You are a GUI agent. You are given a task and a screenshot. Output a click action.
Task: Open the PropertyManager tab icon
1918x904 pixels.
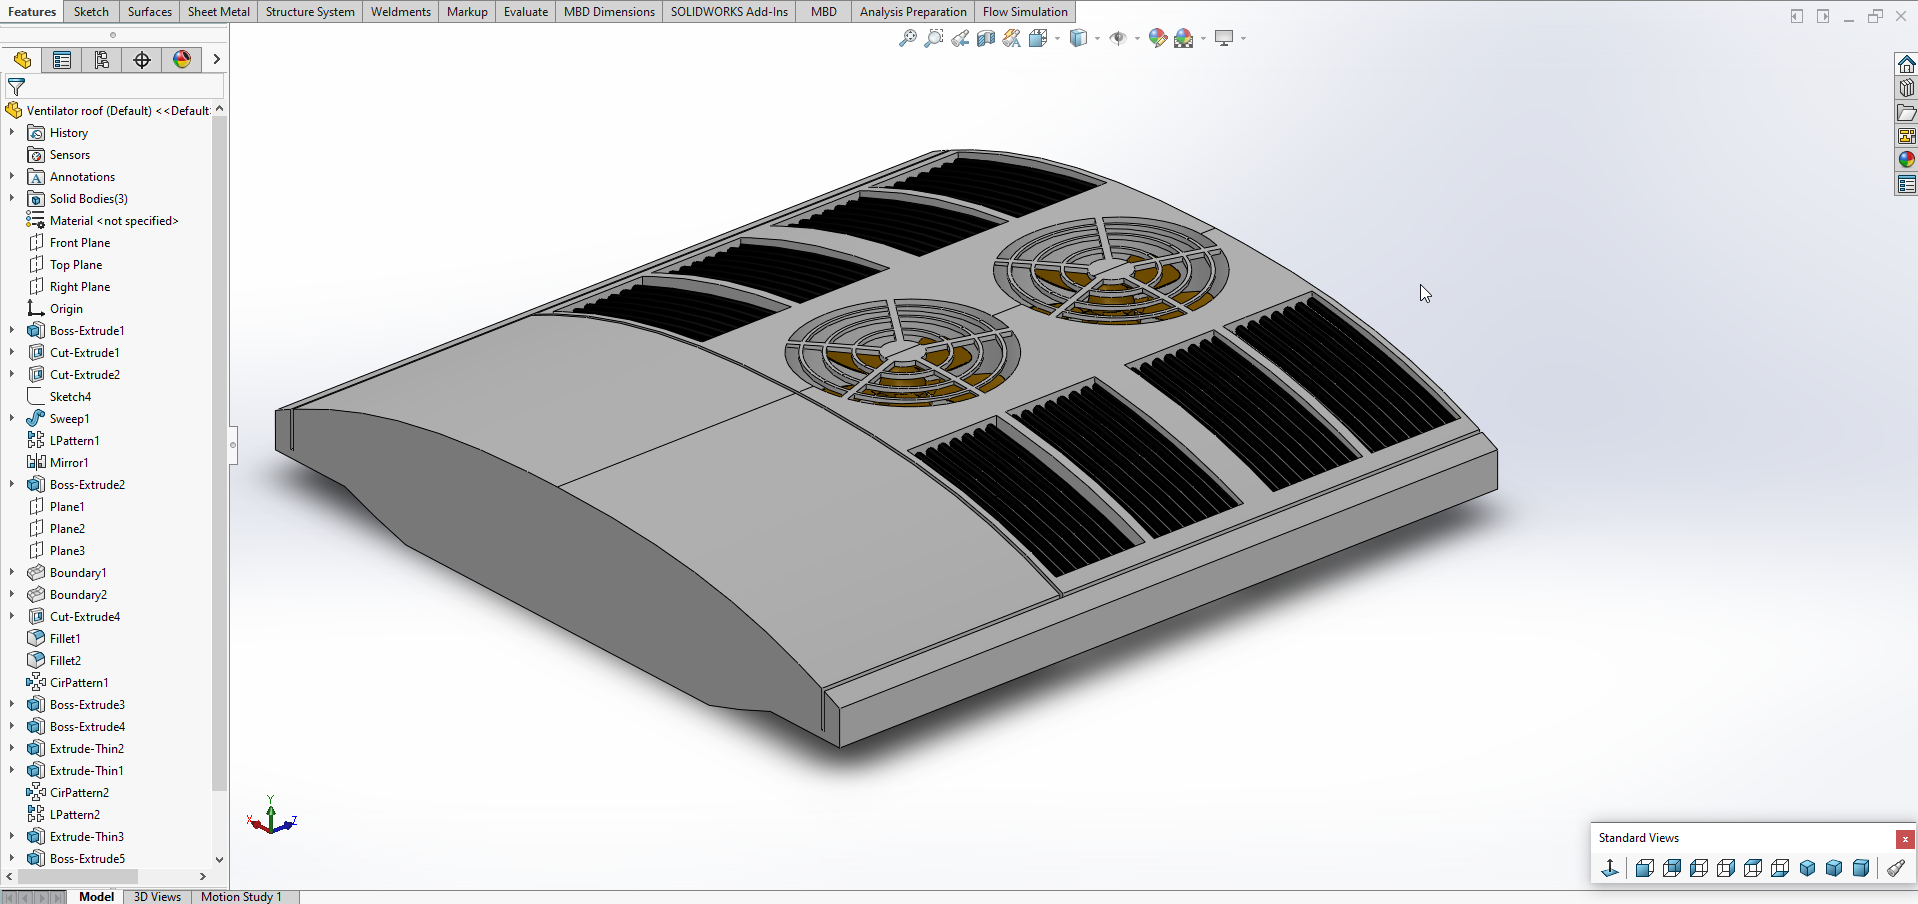click(62, 60)
